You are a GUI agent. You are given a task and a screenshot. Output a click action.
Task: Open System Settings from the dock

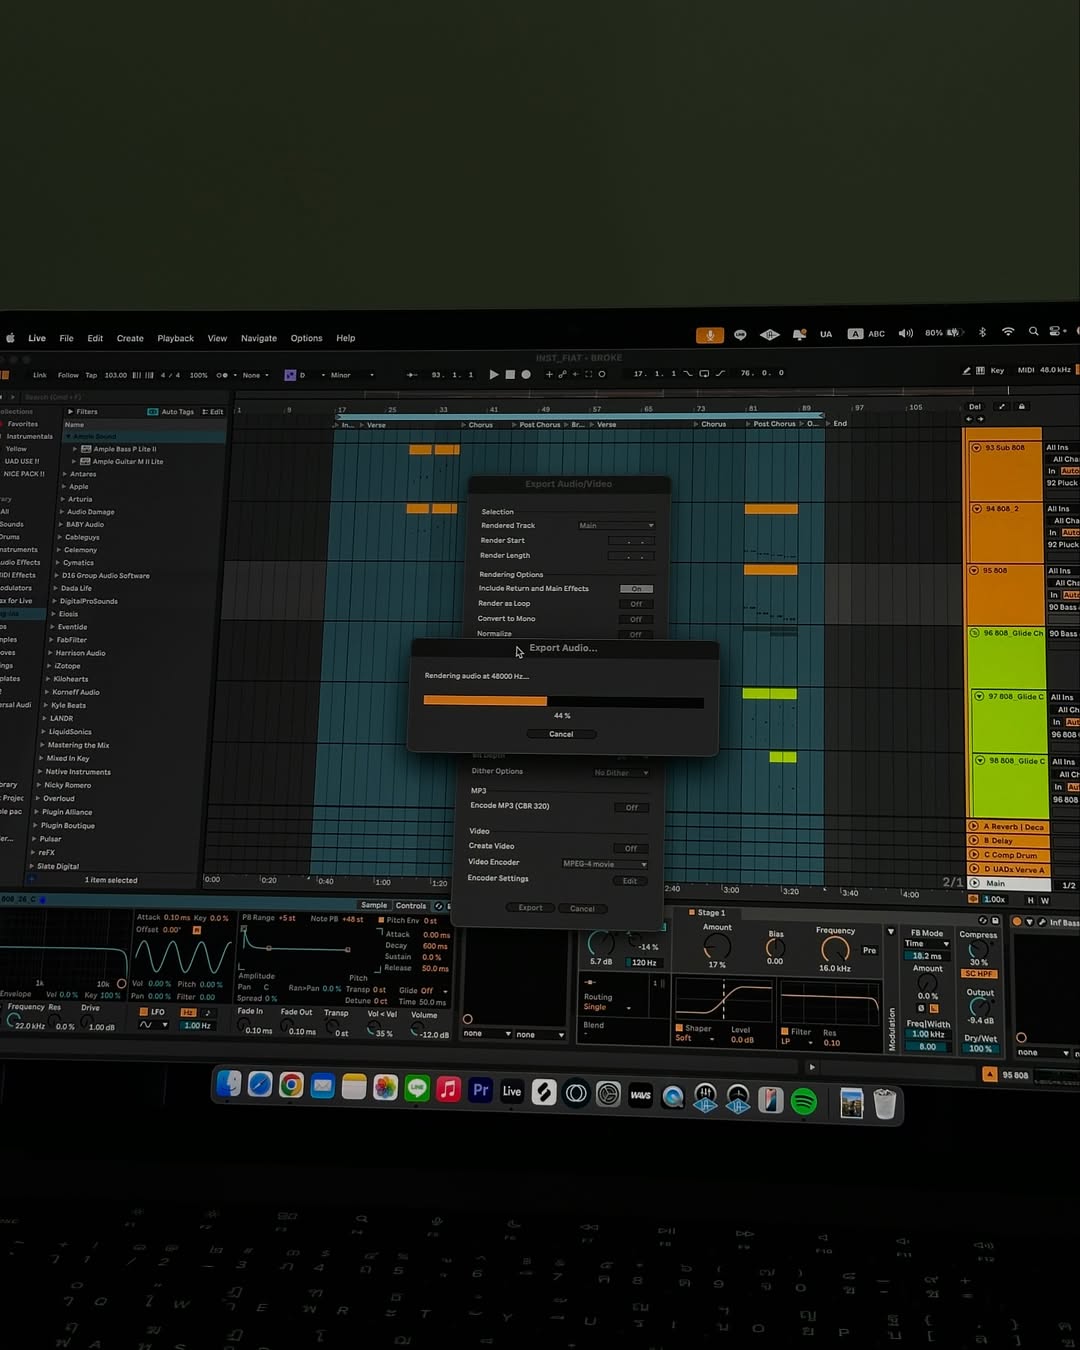pos(608,1095)
